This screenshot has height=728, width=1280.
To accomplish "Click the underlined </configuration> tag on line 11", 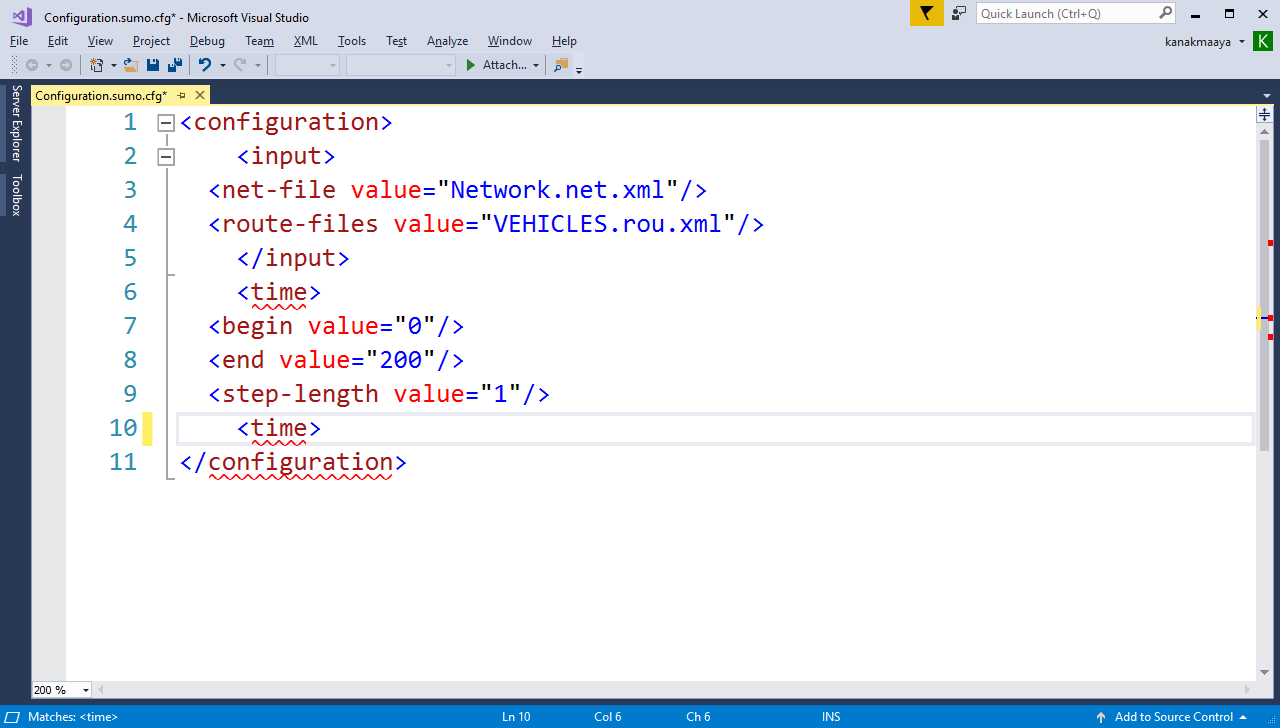I will [x=293, y=462].
